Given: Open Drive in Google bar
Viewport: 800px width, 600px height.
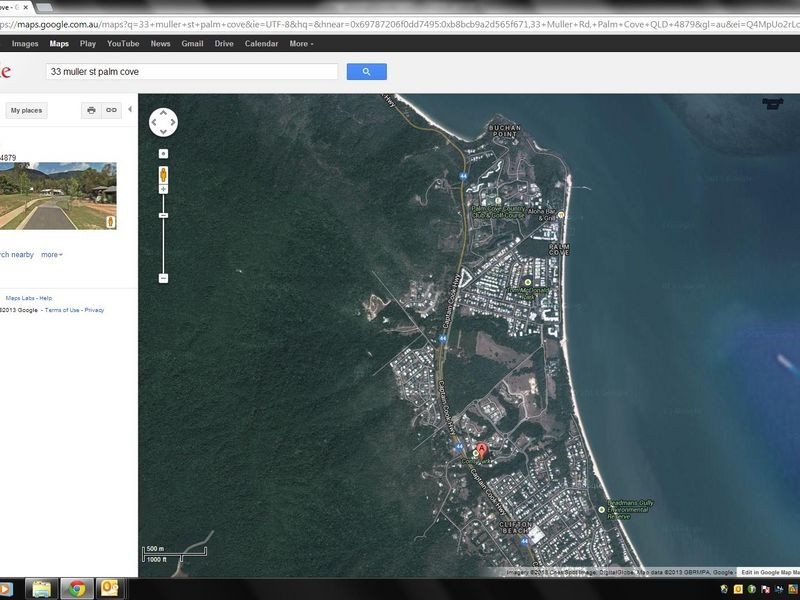Looking at the screenshot, I should 224,44.
